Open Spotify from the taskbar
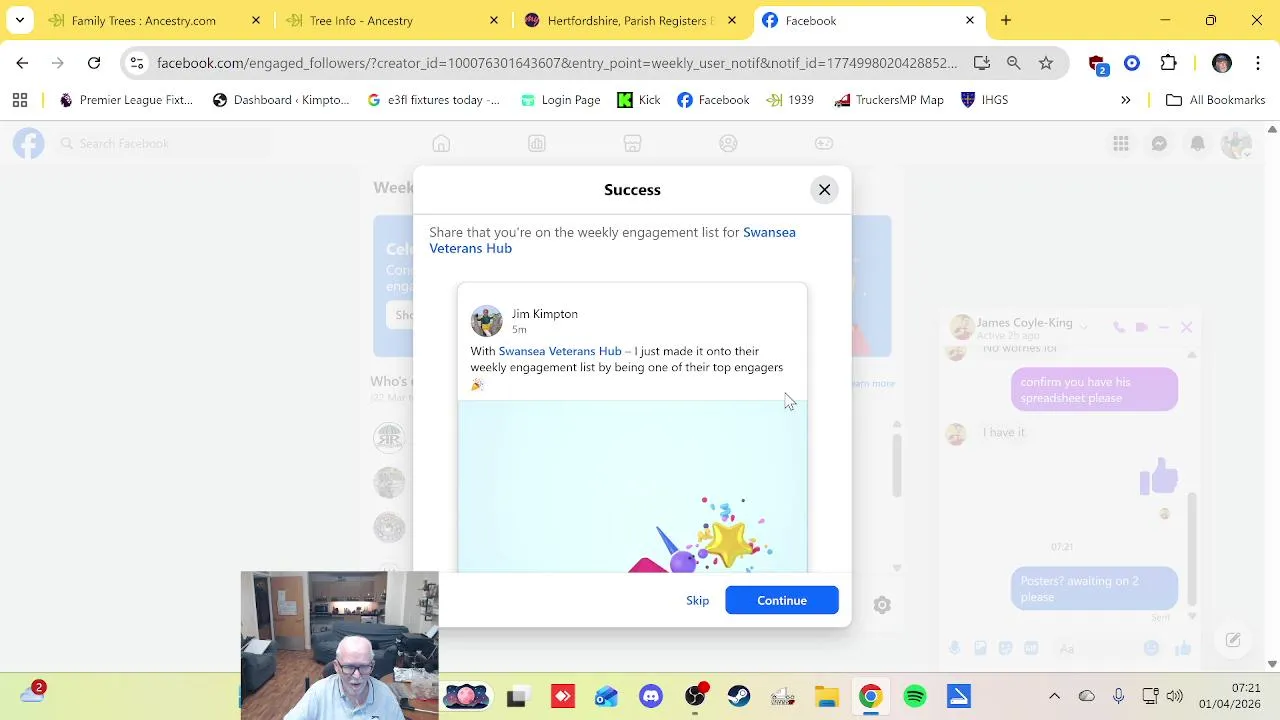The width and height of the screenshot is (1280, 720). [x=915, y=697]
